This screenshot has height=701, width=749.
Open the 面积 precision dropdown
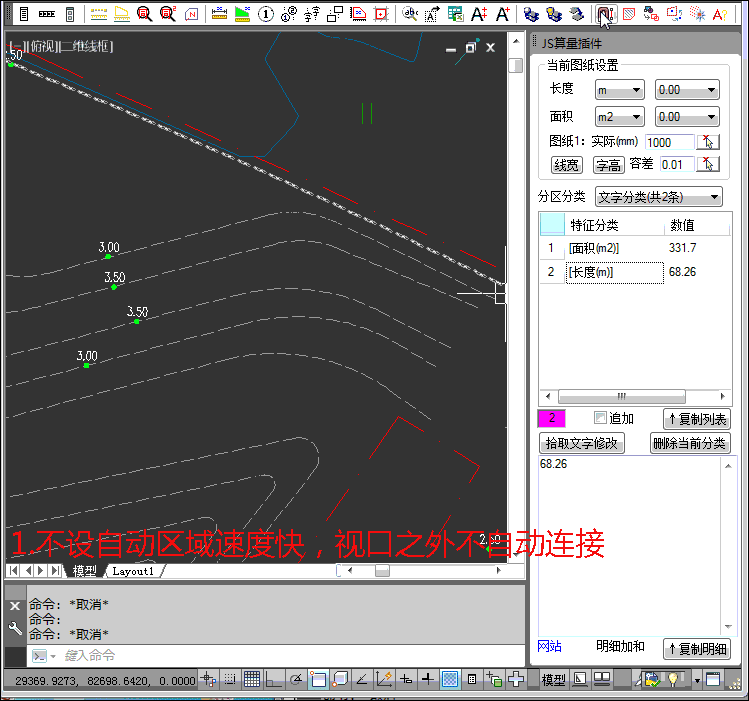click(686, 117)
